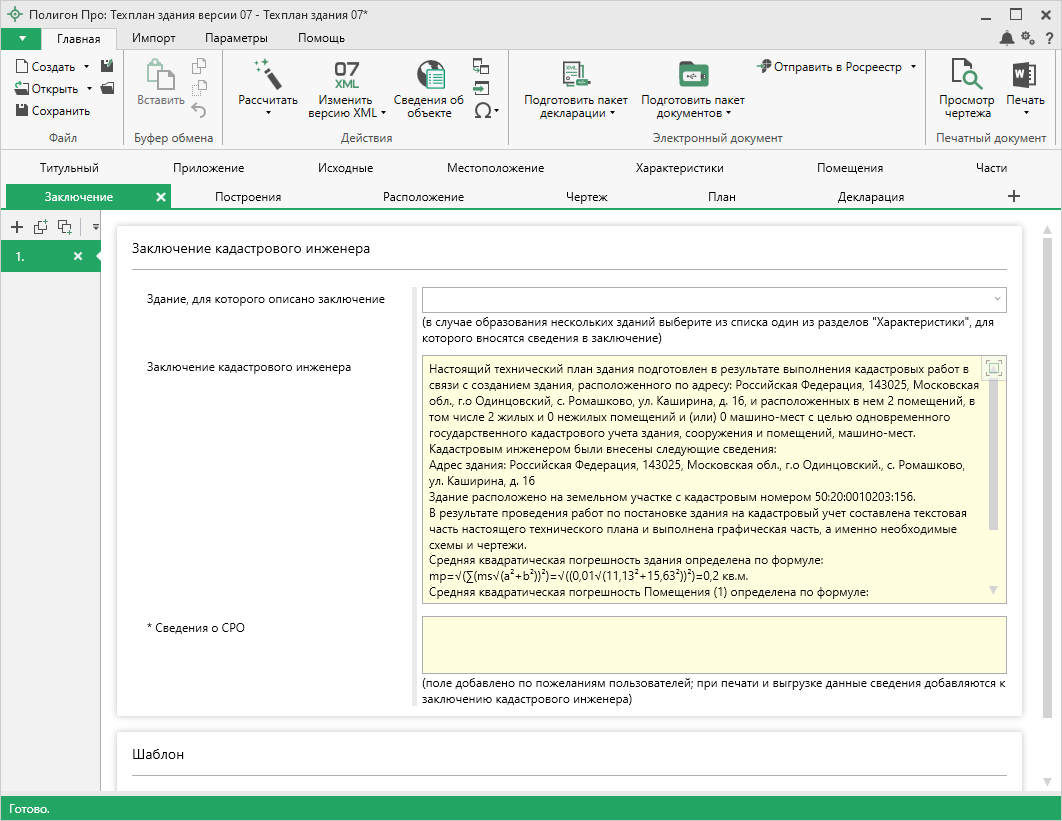This screenshot has width=1062, height=821.
Task: Expand the Создать dropdown arrow
Action: (x=86, y=67)
